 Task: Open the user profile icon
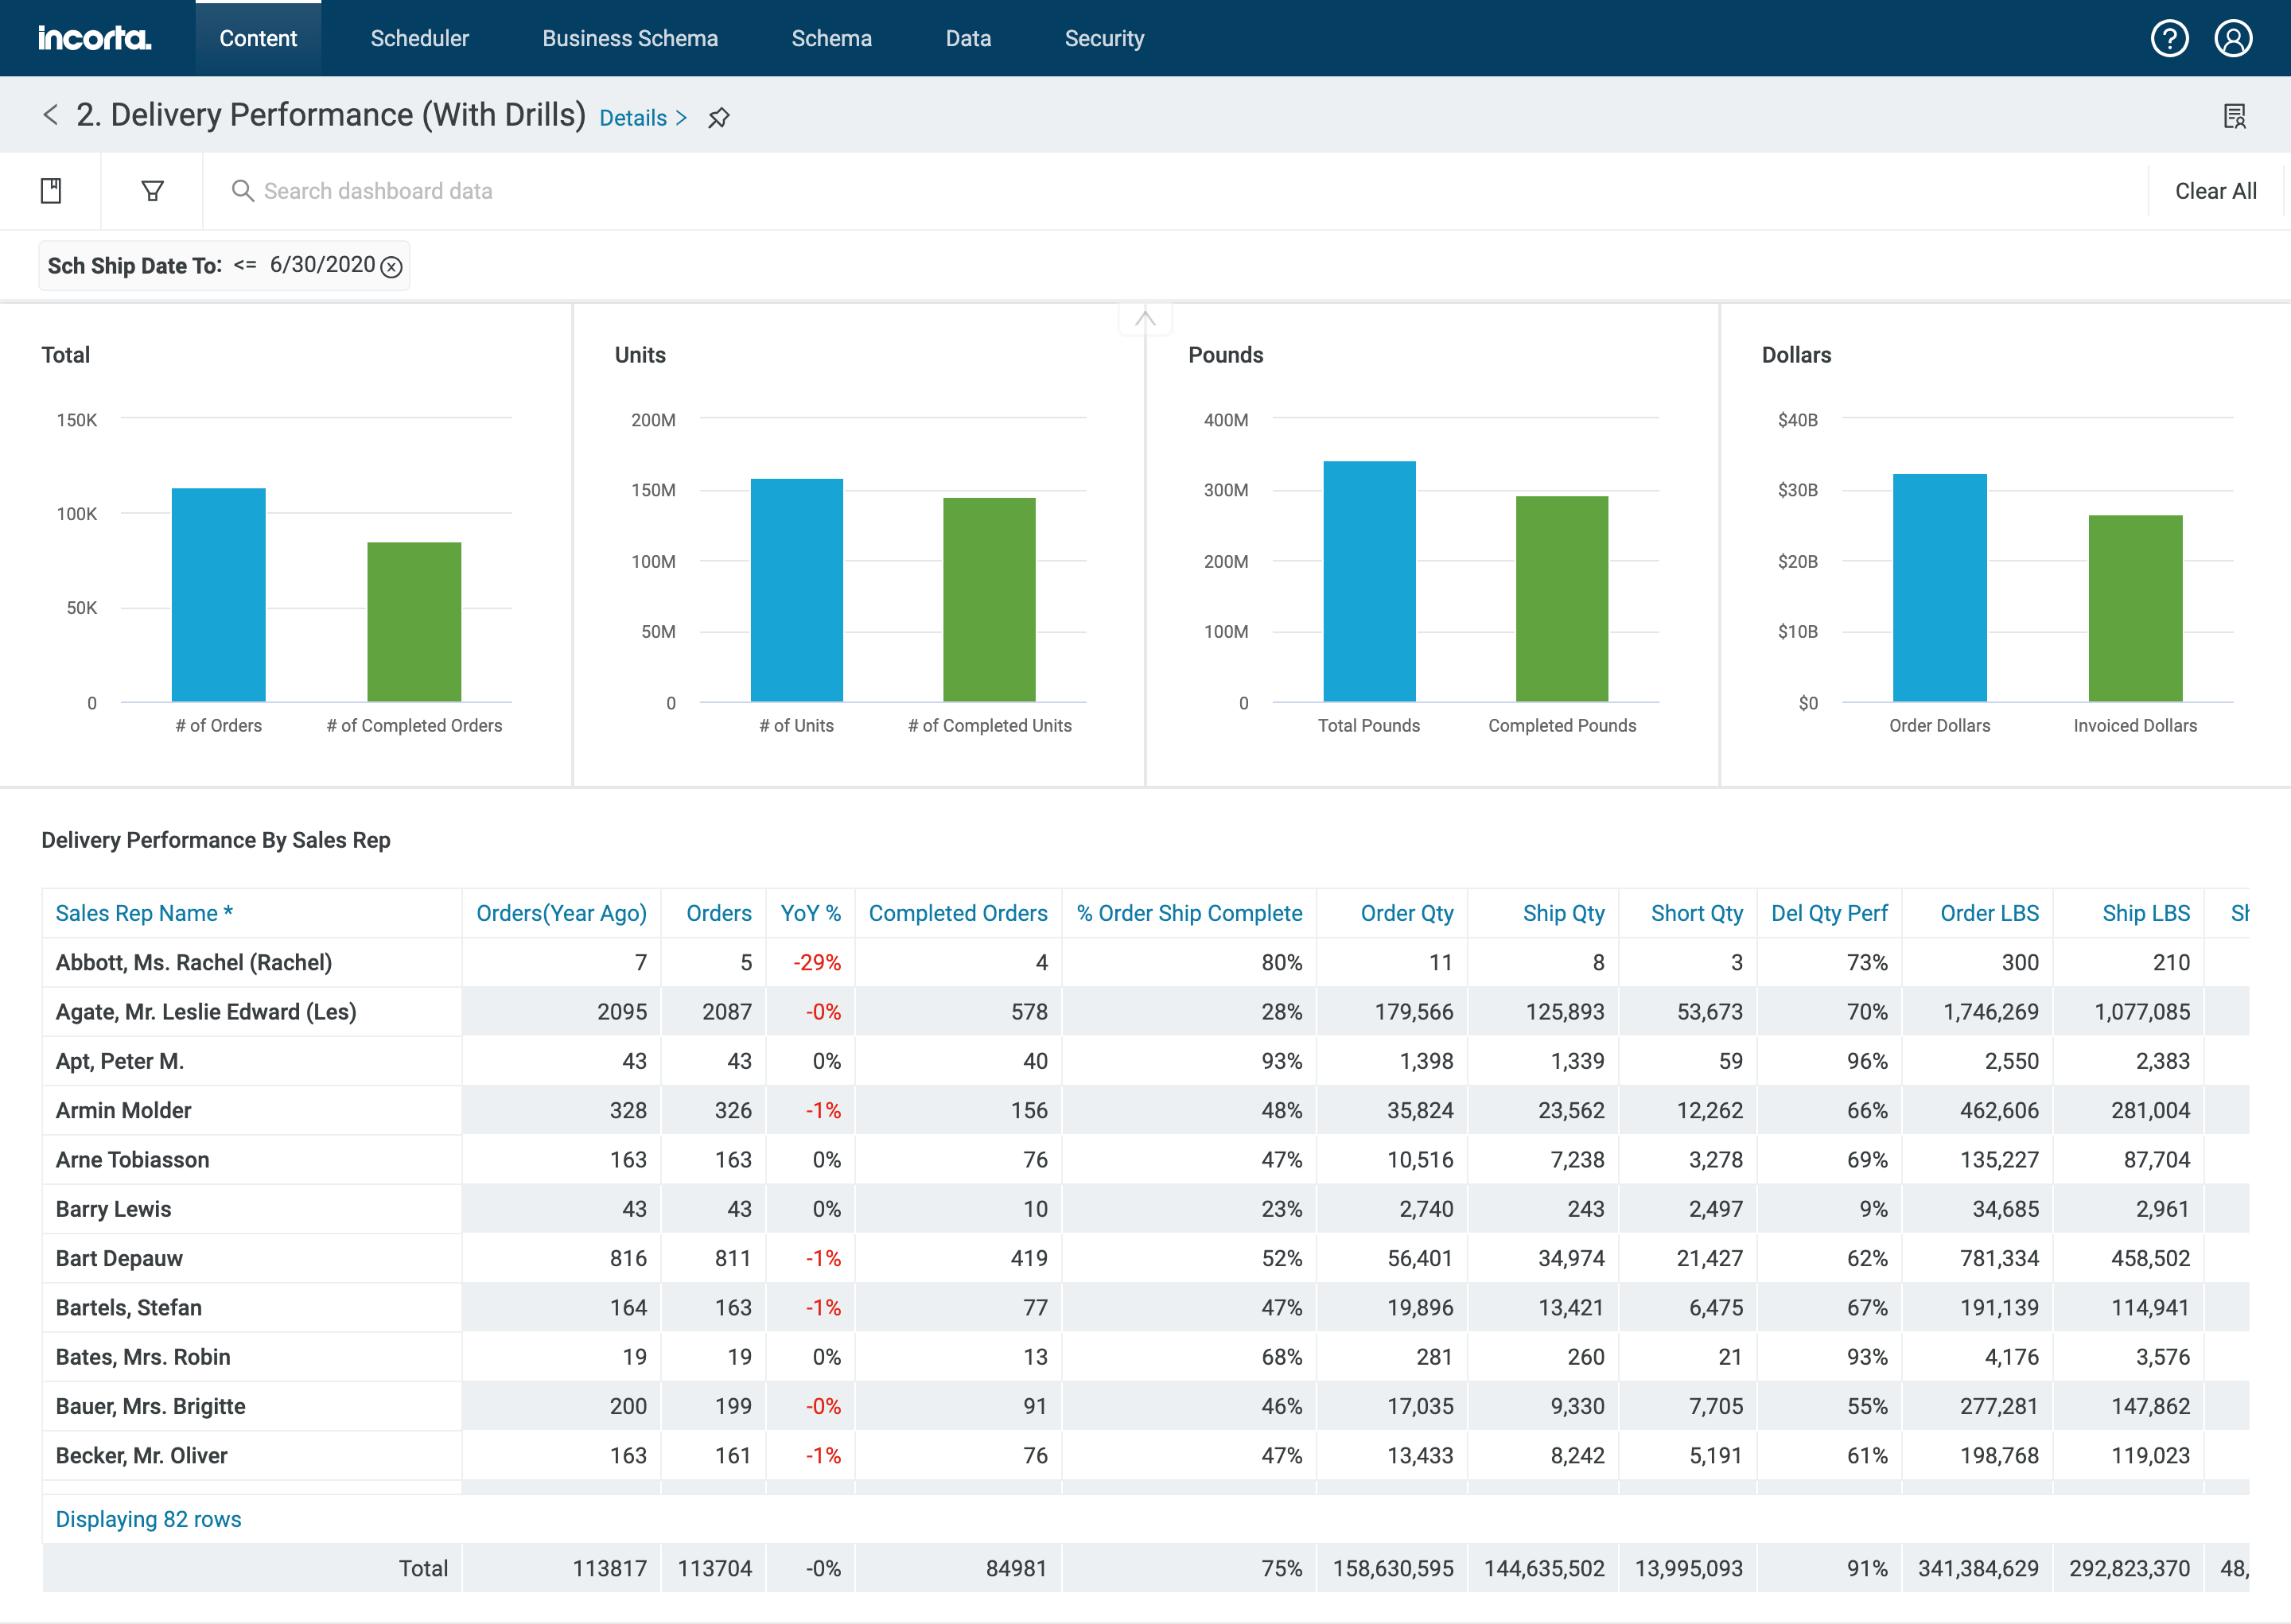click(2232, 39)
